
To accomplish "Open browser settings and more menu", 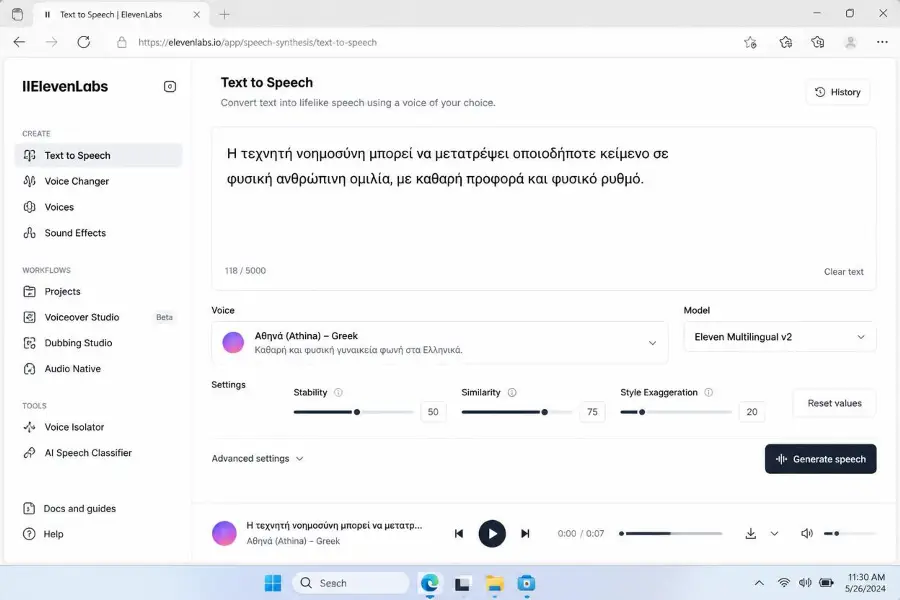I will (x=882, y=42).
